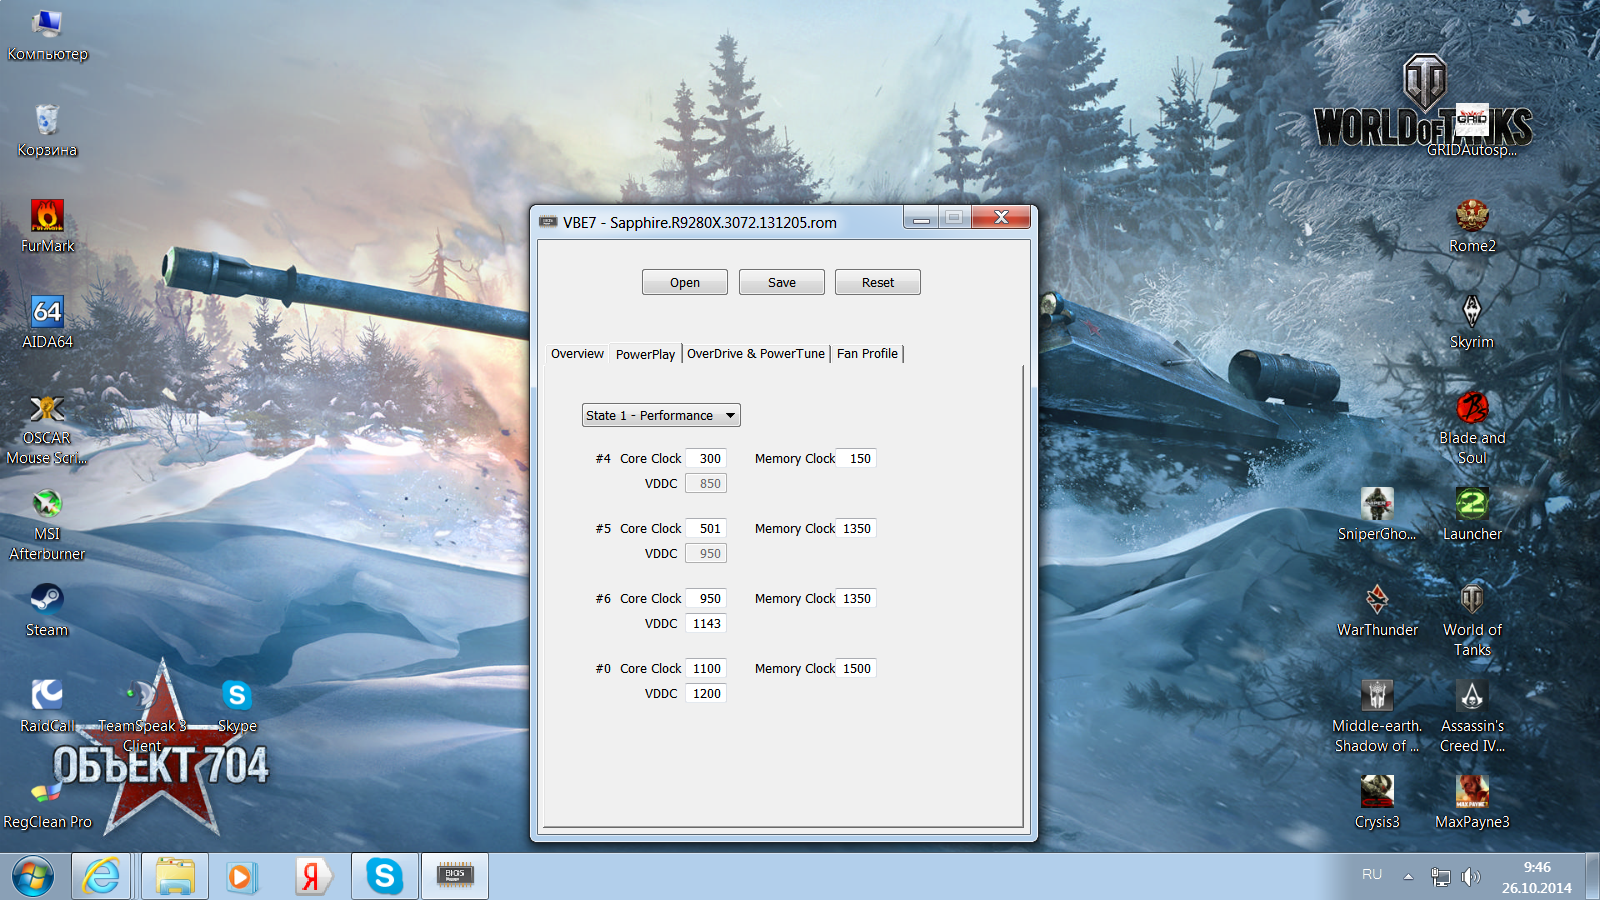Open the volume control tray icon

(x=1470, y=877)
